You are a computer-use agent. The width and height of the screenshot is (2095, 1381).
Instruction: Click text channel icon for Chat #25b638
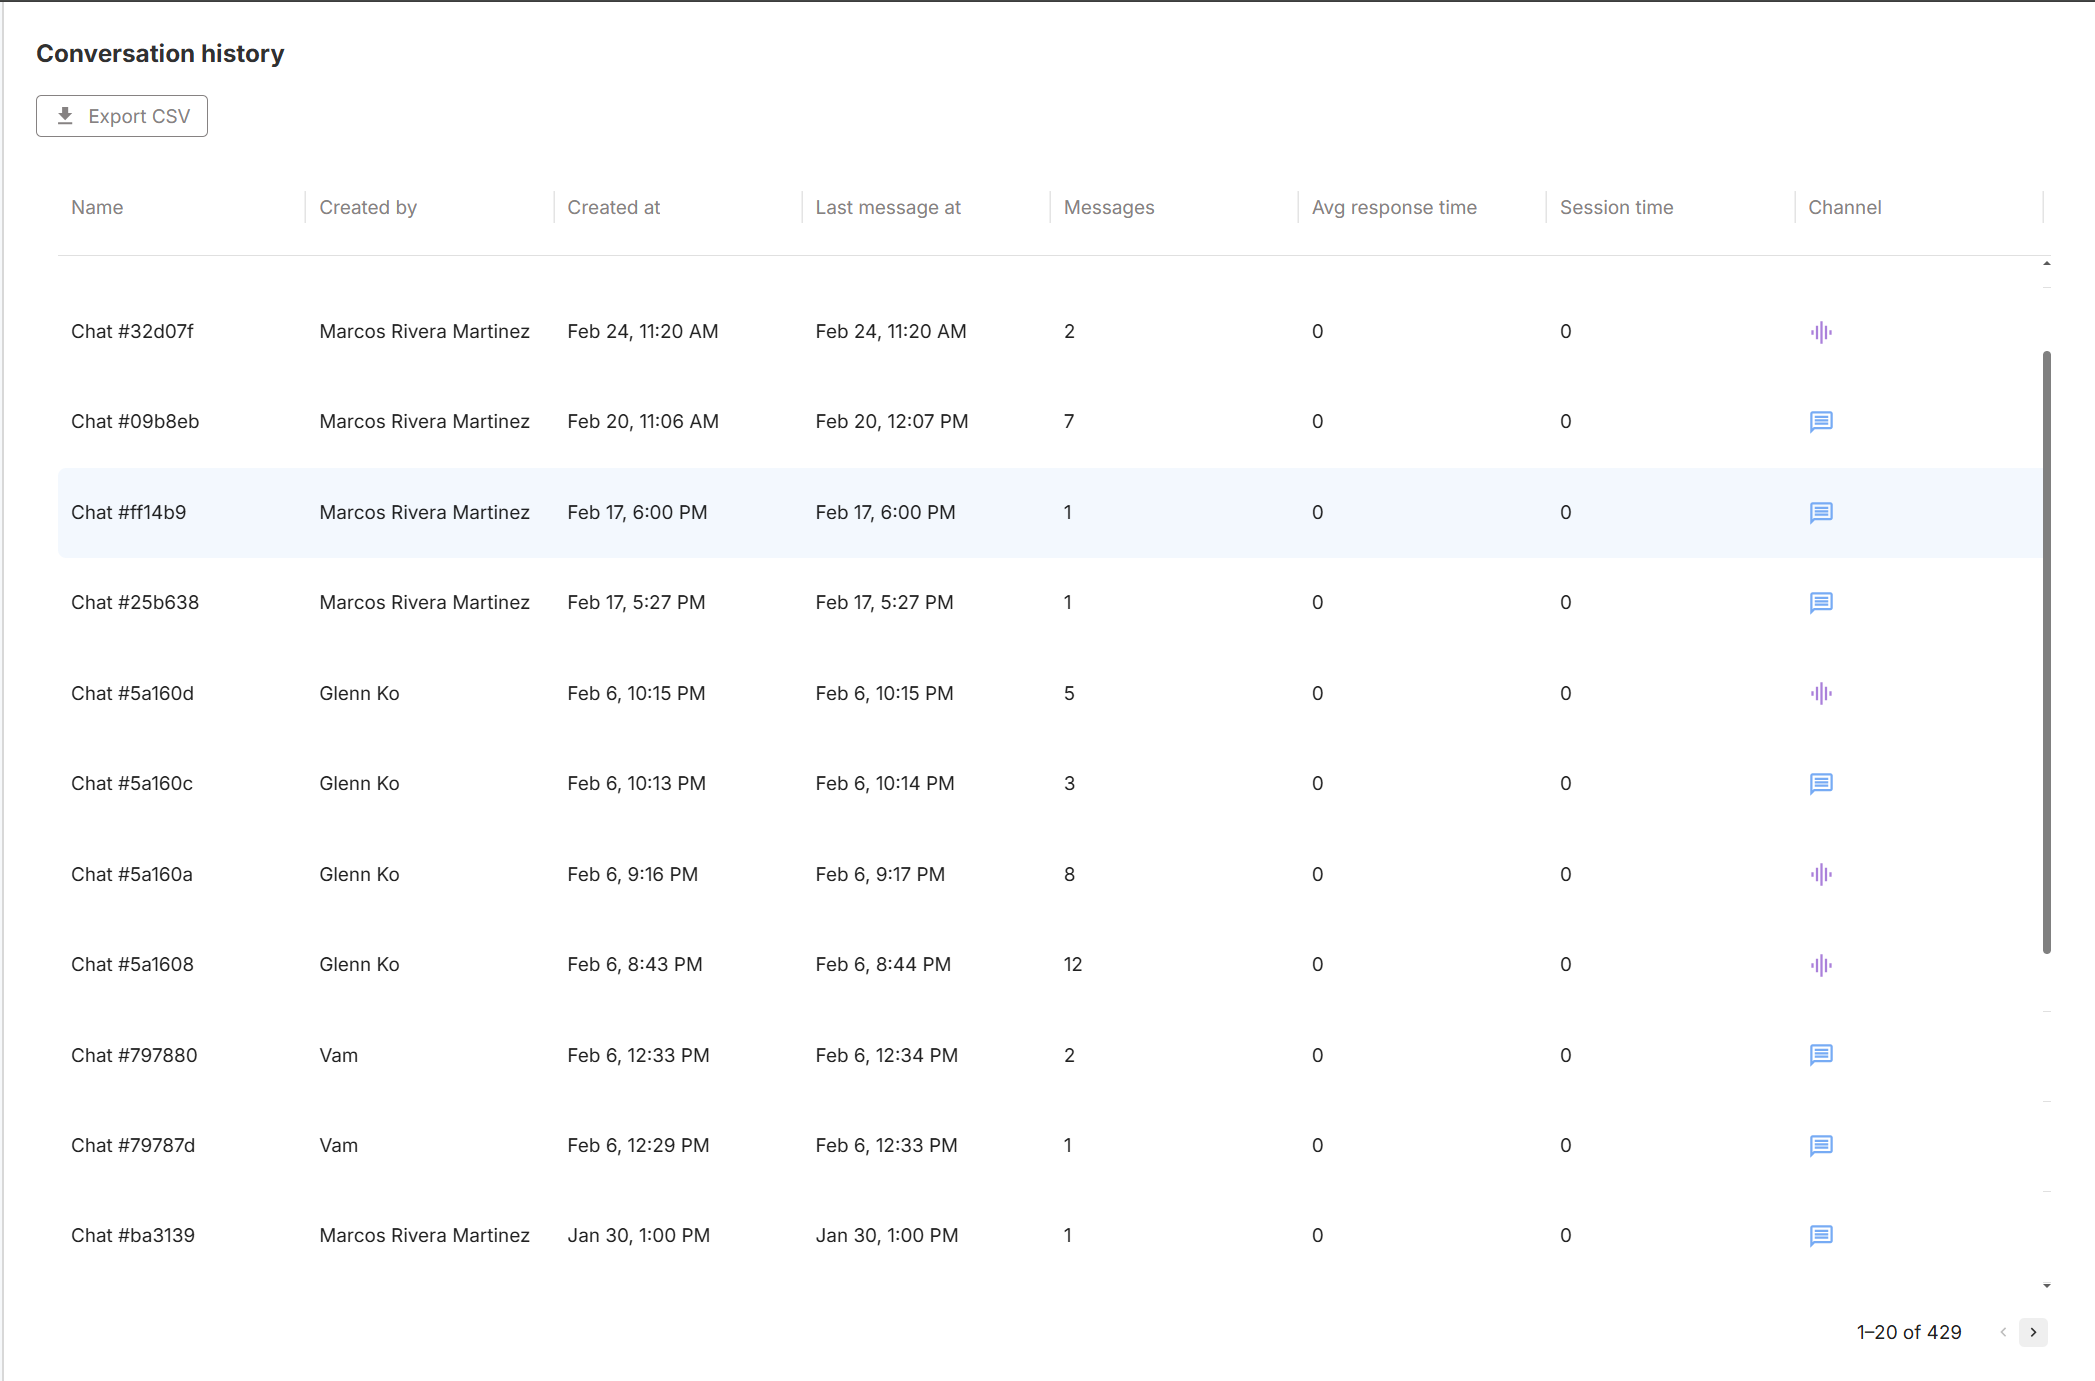tap(1821, 603)
